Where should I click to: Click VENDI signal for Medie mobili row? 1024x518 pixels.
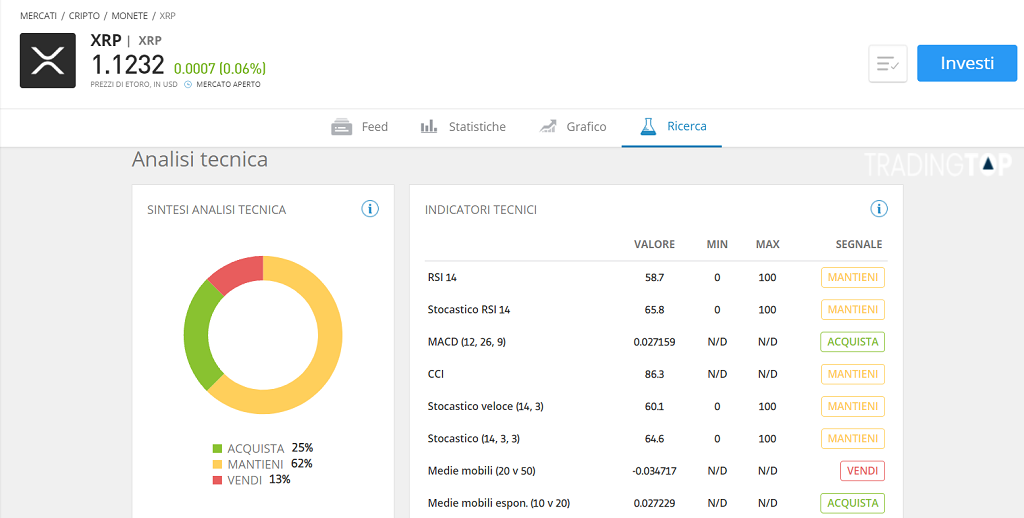coord(862,471)
